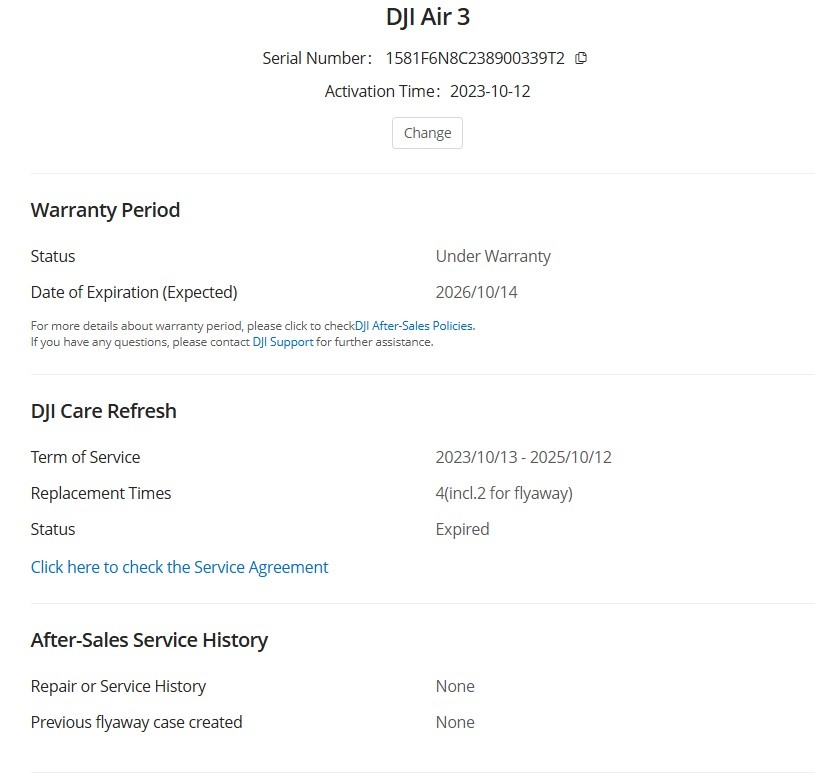815x776 pixels.
Task: Copy the serial number with the copy icon
Action: coord(581,58)
